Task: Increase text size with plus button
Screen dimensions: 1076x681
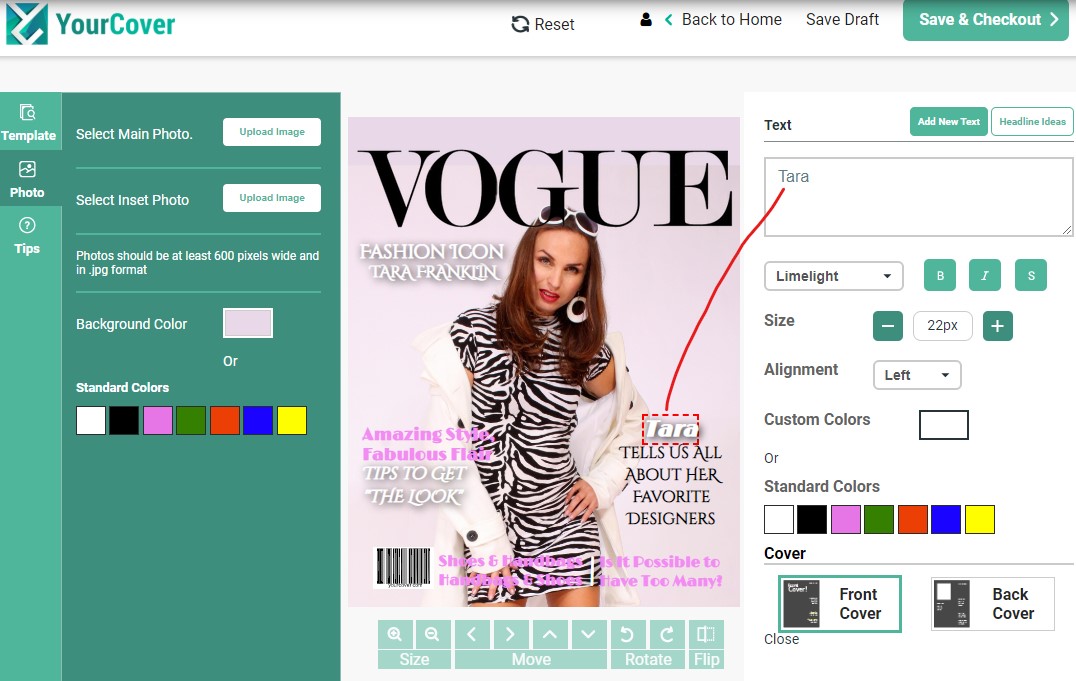Action: [x=998, y=325]
